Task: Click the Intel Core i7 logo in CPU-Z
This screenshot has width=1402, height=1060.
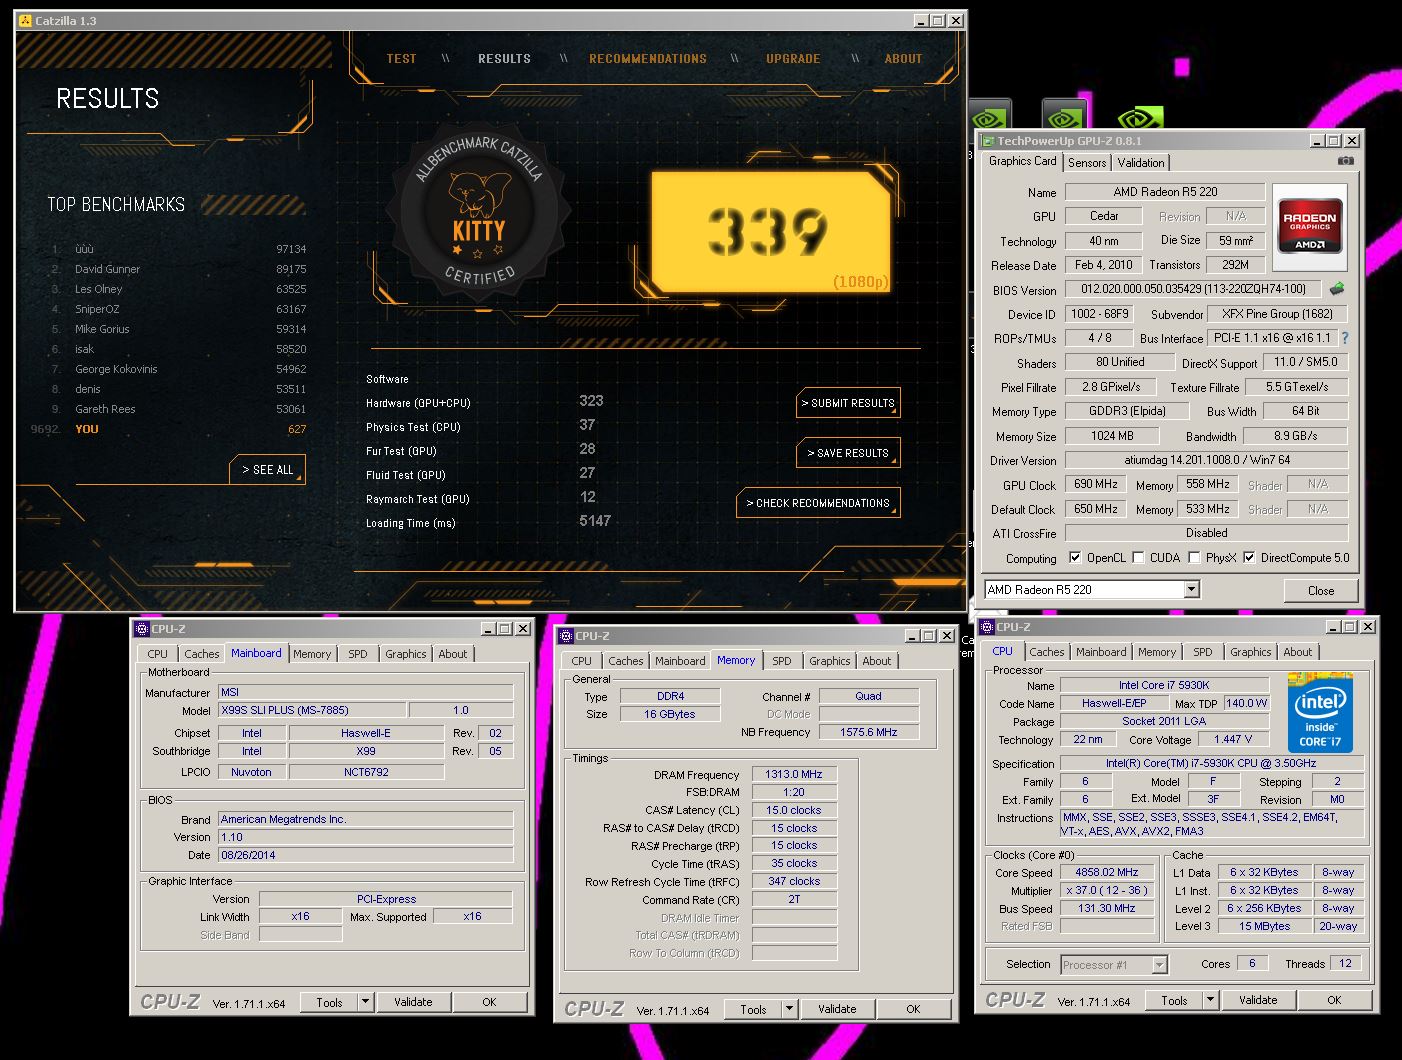Action: pos(1320,713)
